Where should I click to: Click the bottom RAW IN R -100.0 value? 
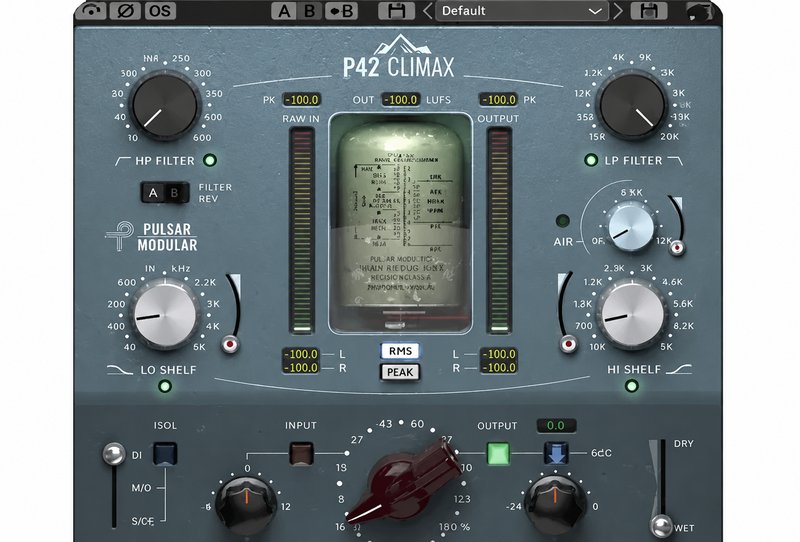[301, 367]
